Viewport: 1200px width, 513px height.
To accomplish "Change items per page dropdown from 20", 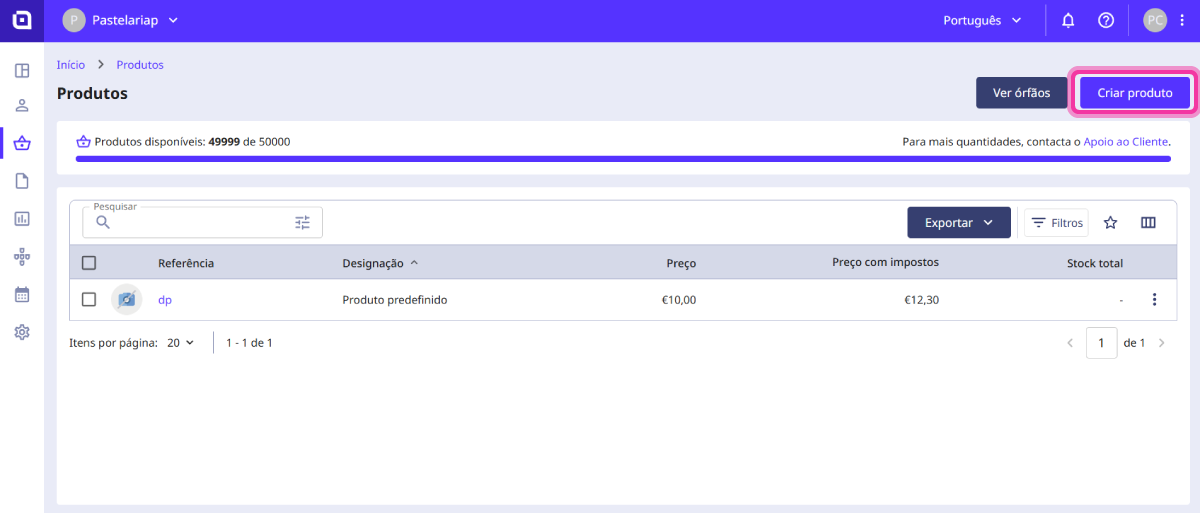I will (181, 343).
